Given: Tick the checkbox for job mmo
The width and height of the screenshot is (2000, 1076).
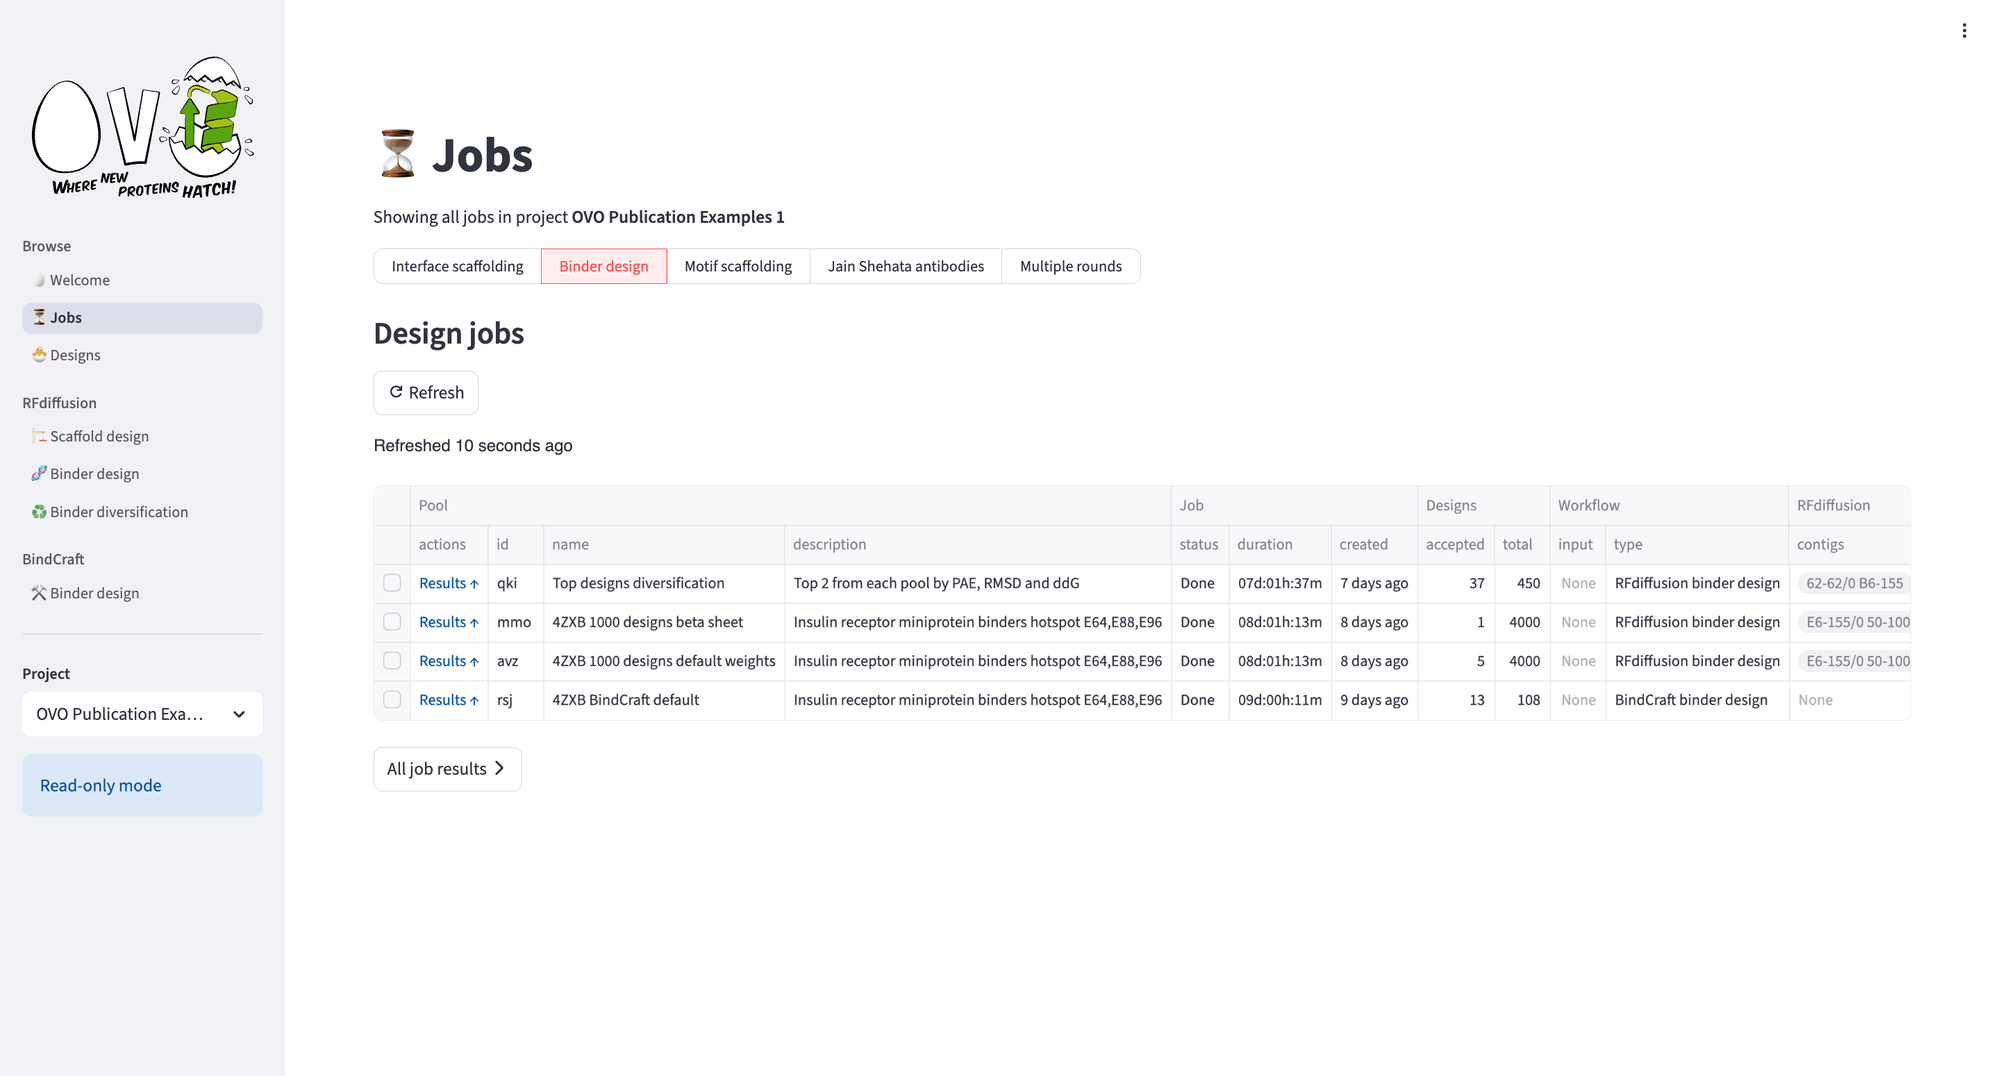Looking at the screenshot, I should click(x=392, y=622).
